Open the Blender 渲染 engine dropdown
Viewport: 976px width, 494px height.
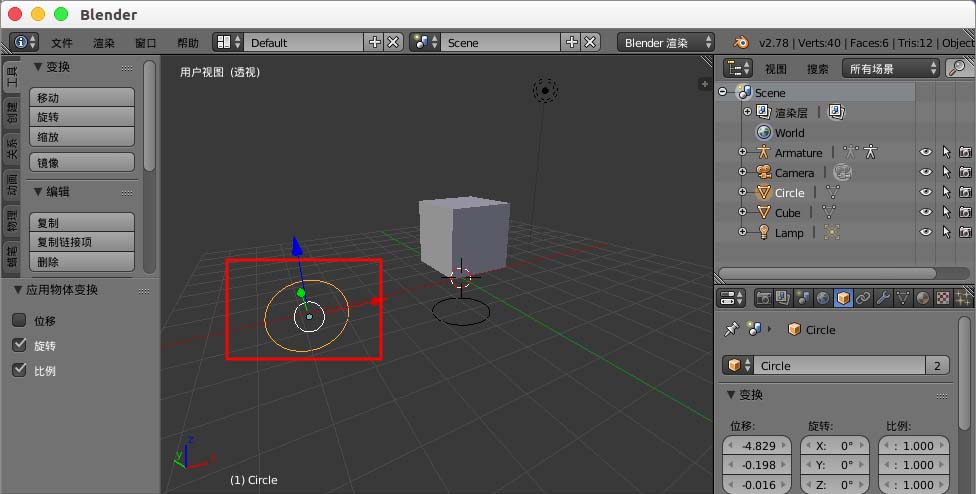(x=666, y=42)
